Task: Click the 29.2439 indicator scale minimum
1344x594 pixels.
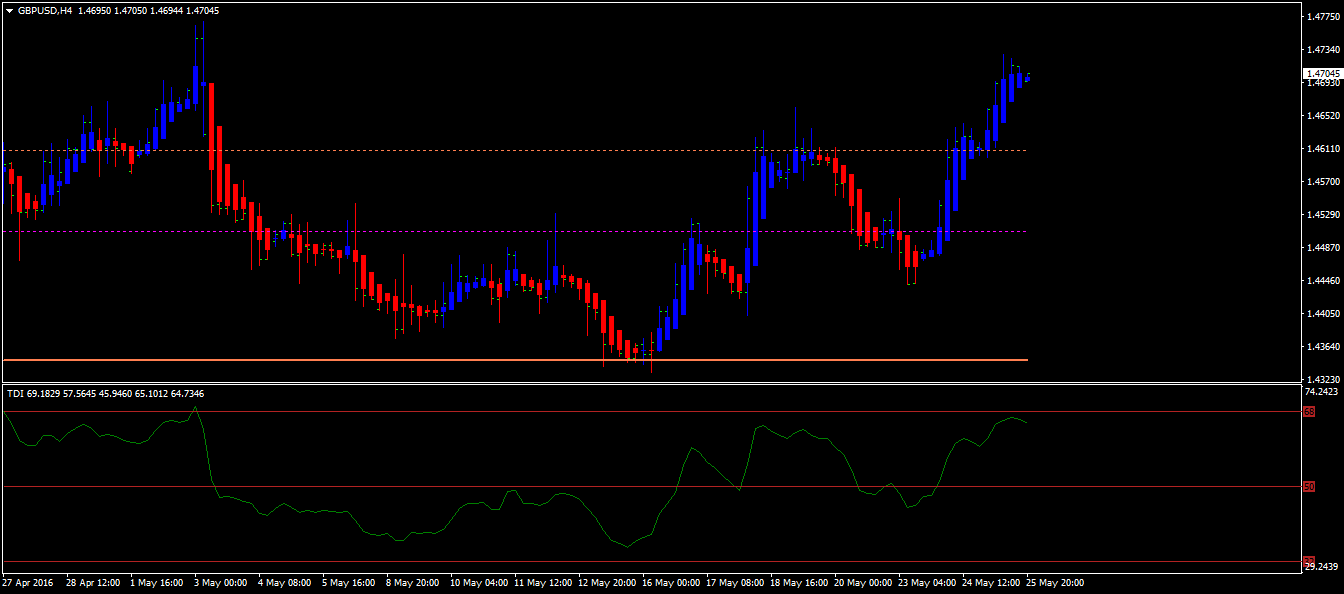Action: pos(1323,566)
